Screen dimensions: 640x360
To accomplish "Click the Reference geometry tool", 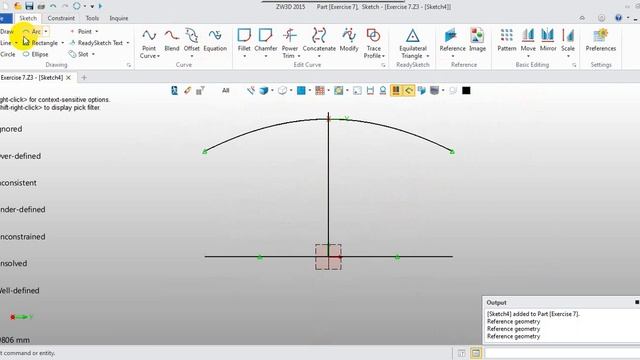I will coord(452,40).
